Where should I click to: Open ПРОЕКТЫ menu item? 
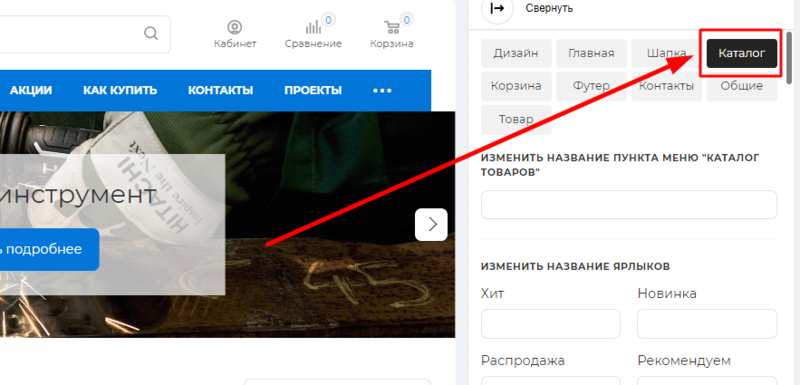(x=313, y=91)
